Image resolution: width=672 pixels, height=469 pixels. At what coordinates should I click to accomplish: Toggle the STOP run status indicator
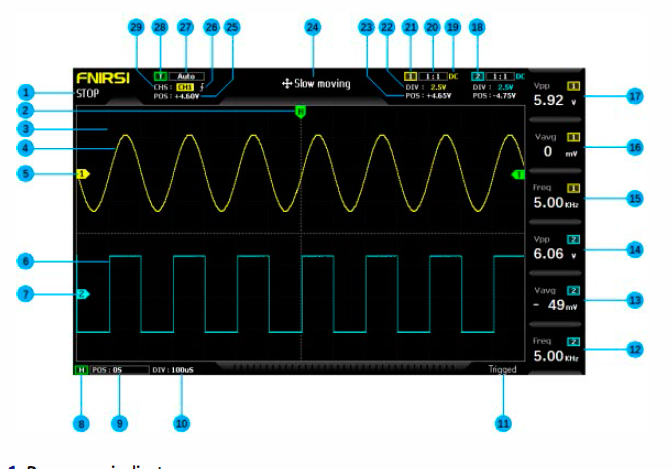click(88, 94)
